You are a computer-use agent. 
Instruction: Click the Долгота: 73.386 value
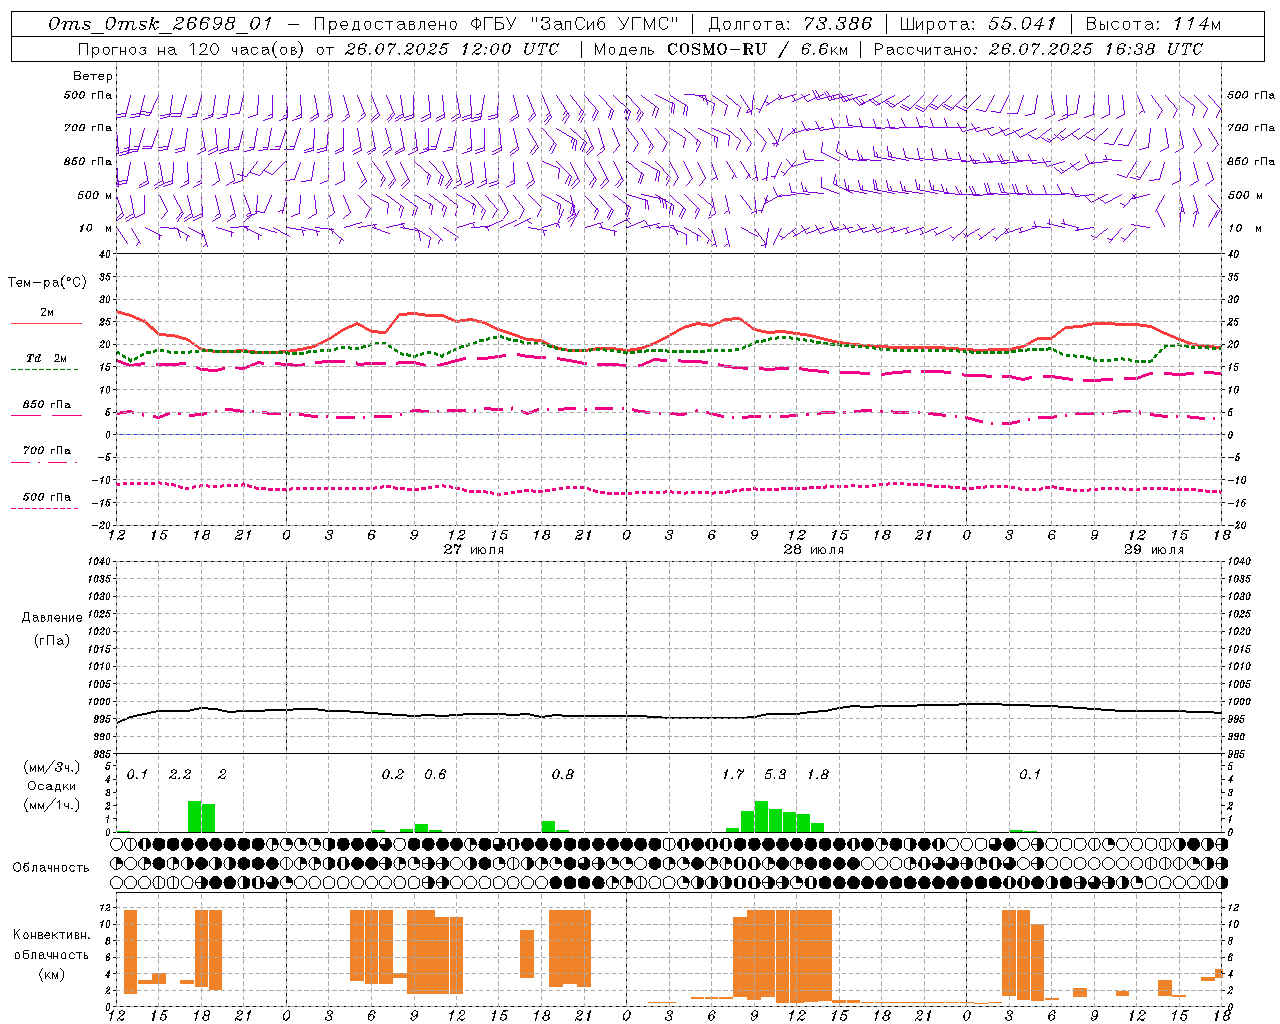[790, 24]
